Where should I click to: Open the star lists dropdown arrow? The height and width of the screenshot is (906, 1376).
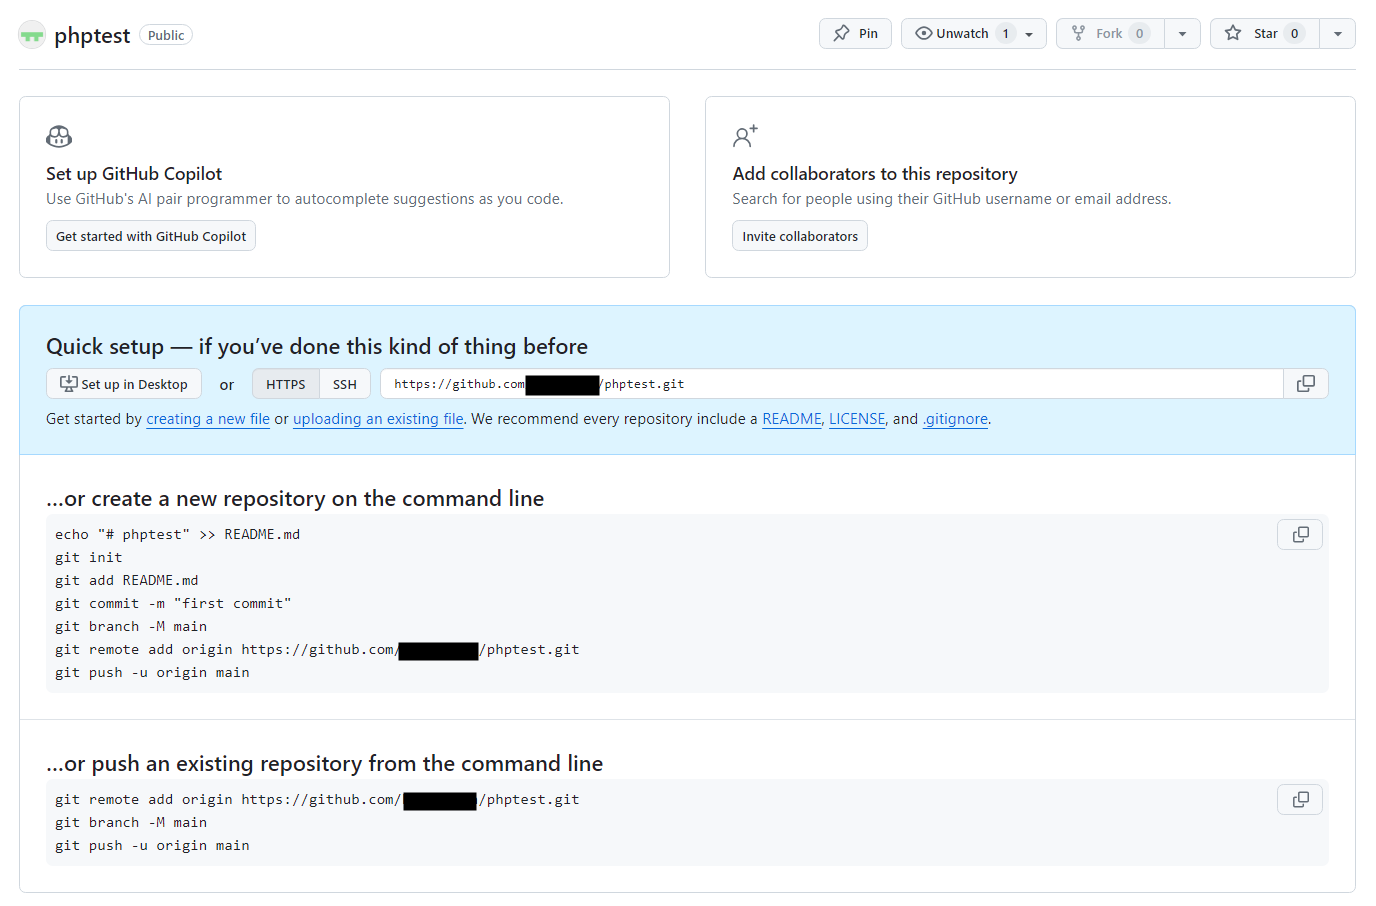point(1337,33)
